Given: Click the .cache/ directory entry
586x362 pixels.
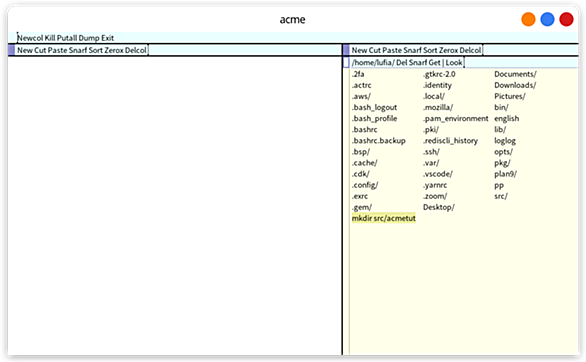Looking at the screenshot, I should coord(364,163).
